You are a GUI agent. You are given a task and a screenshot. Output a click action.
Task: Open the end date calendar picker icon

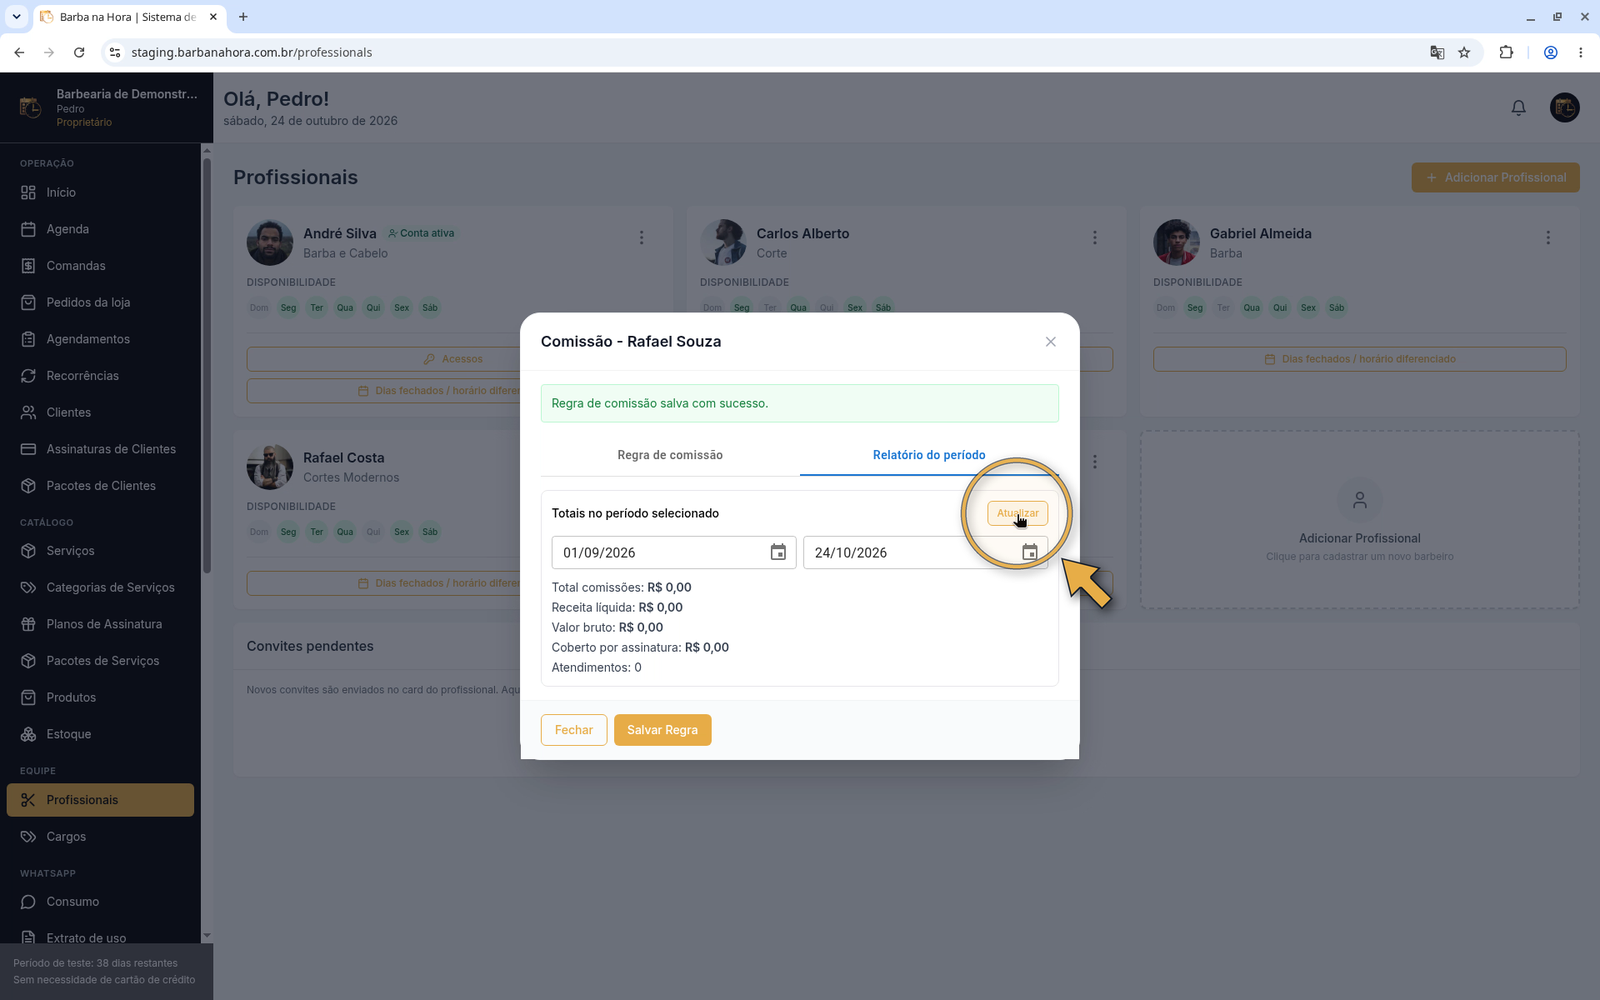tap(1029, 552)
